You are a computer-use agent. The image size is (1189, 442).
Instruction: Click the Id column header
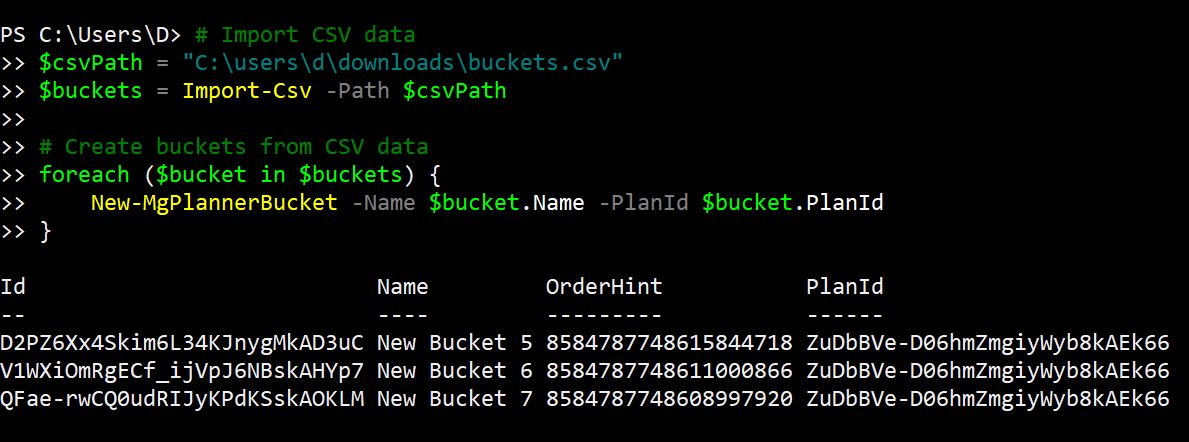pos(13,287)
